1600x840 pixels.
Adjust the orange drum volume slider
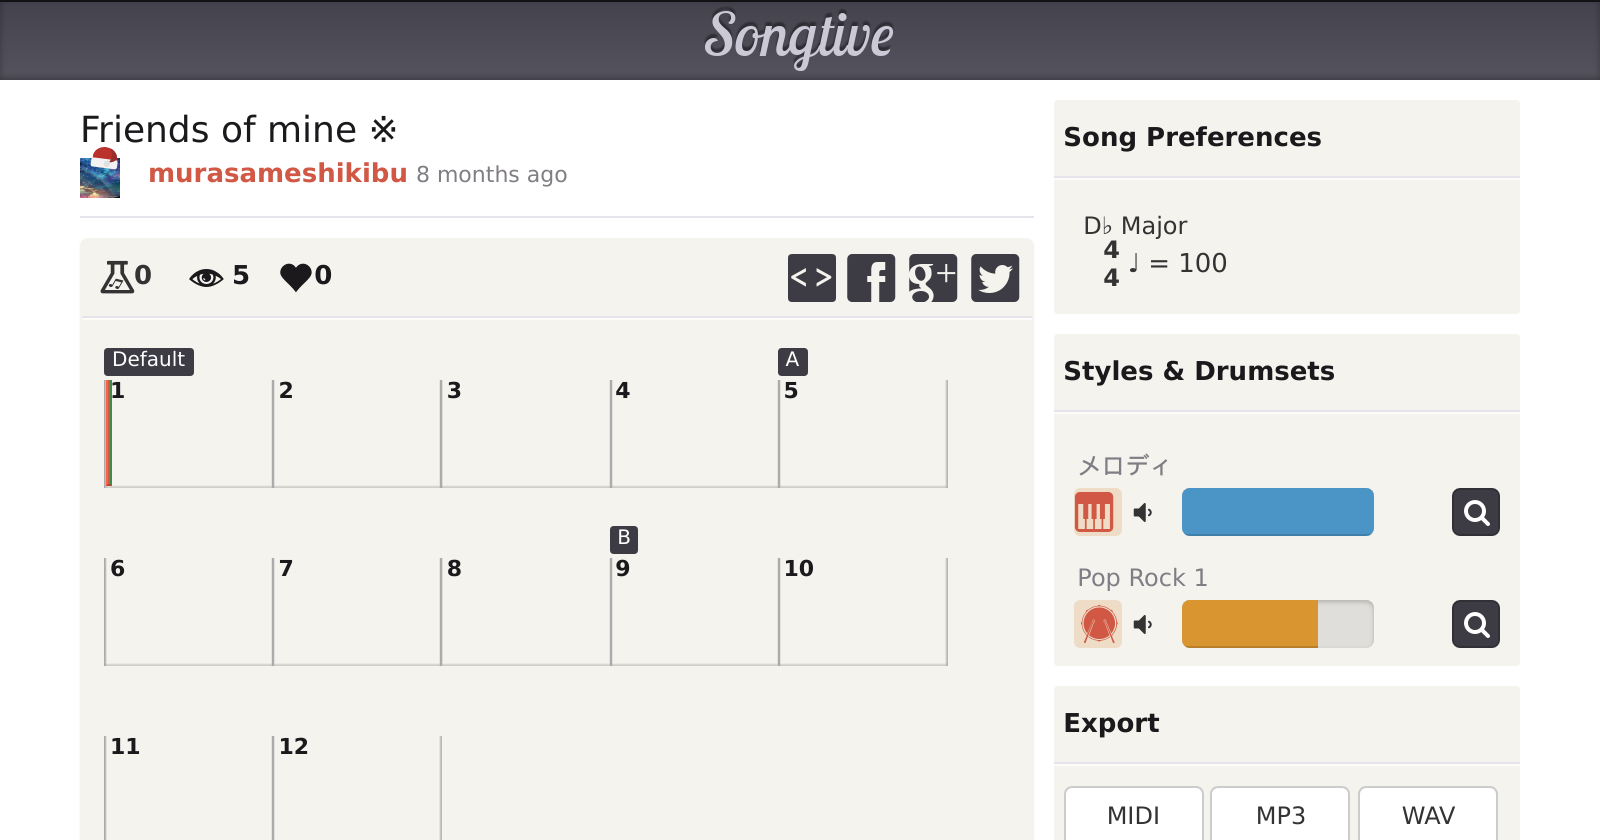pyautogui.click(x=1277, y=625)
